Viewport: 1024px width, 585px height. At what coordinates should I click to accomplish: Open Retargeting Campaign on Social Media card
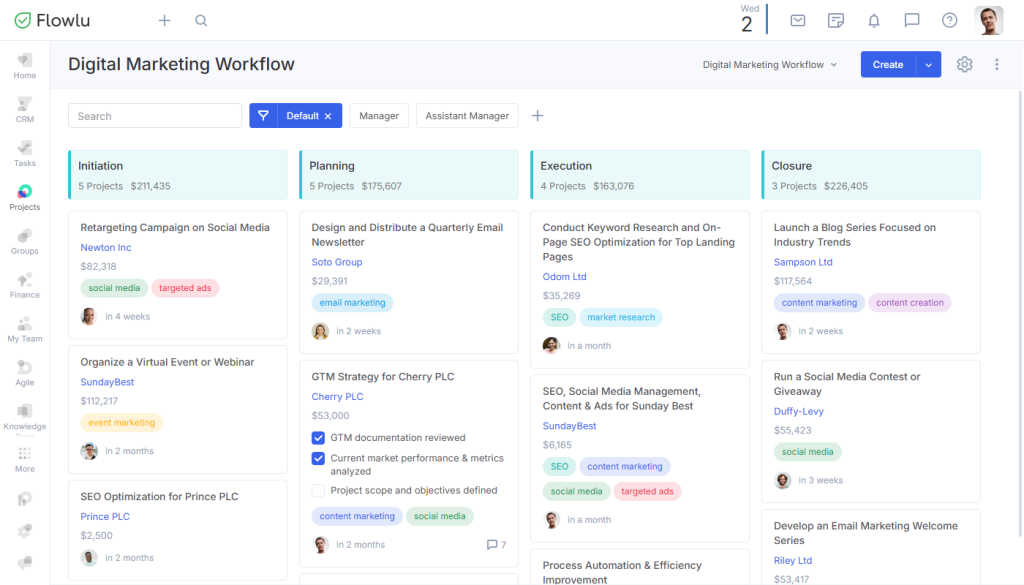[175, 227]
